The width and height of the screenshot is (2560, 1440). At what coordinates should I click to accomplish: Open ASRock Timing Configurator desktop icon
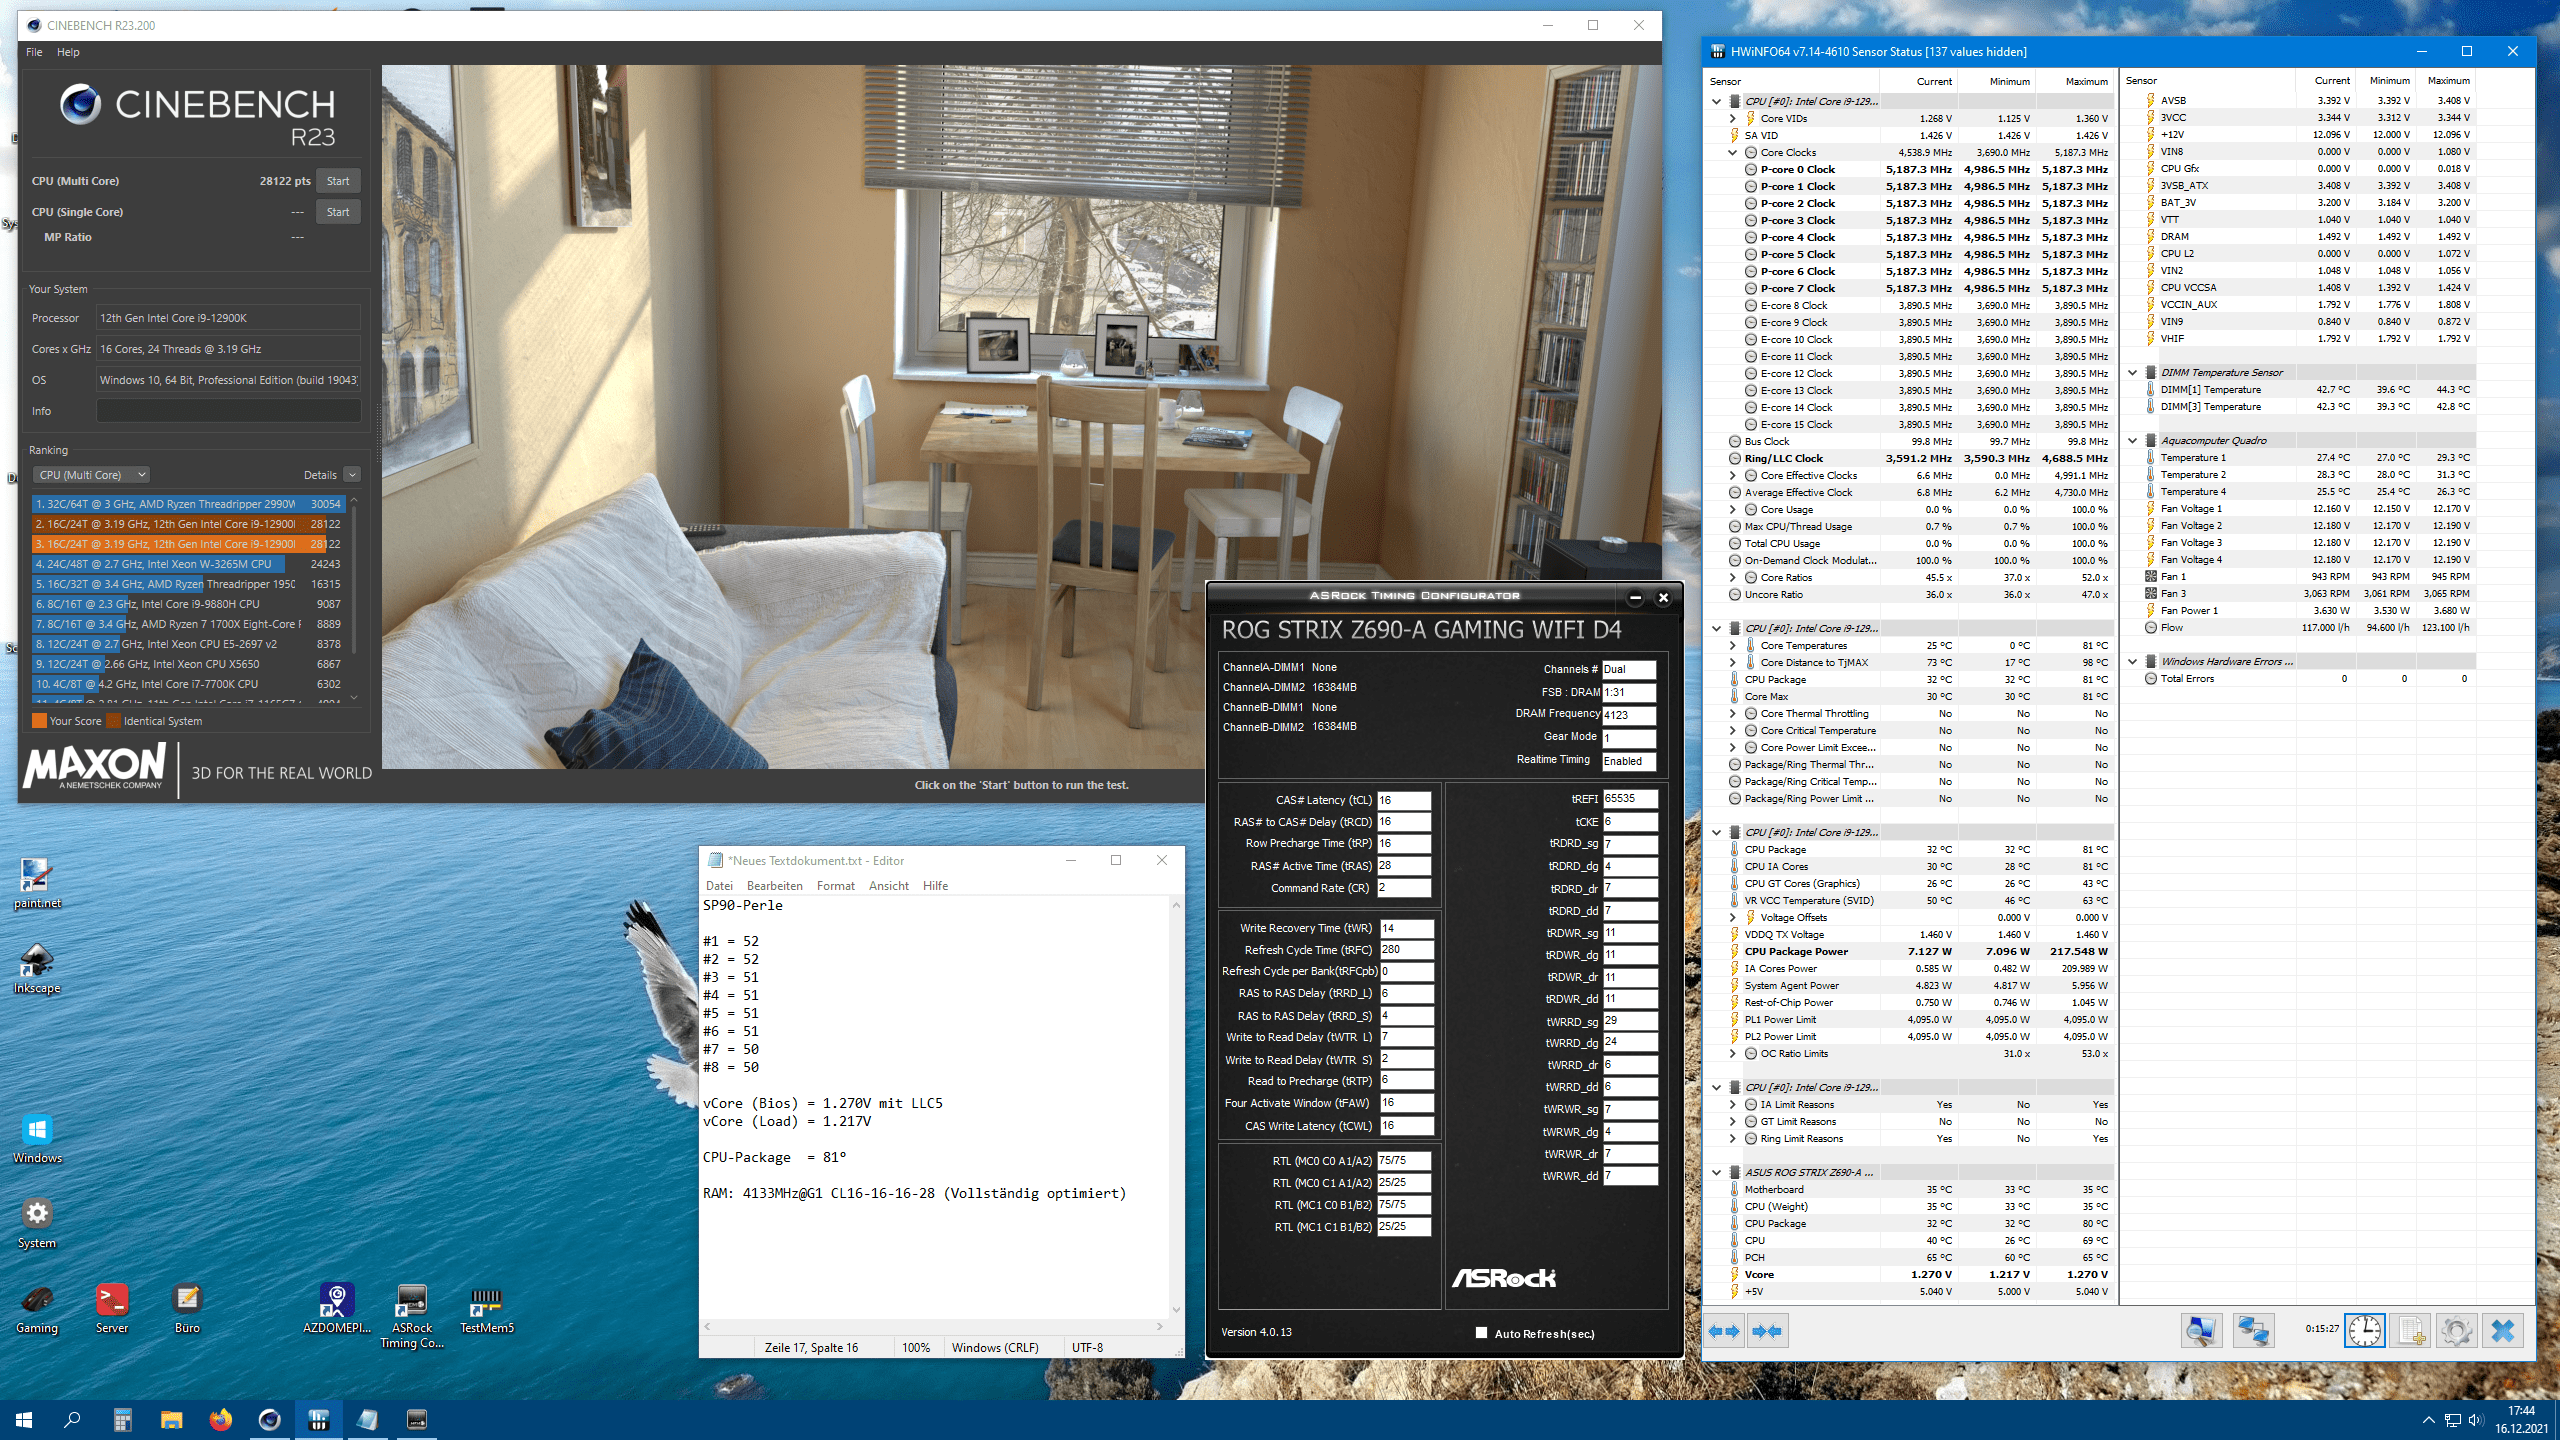(412, 1315)
